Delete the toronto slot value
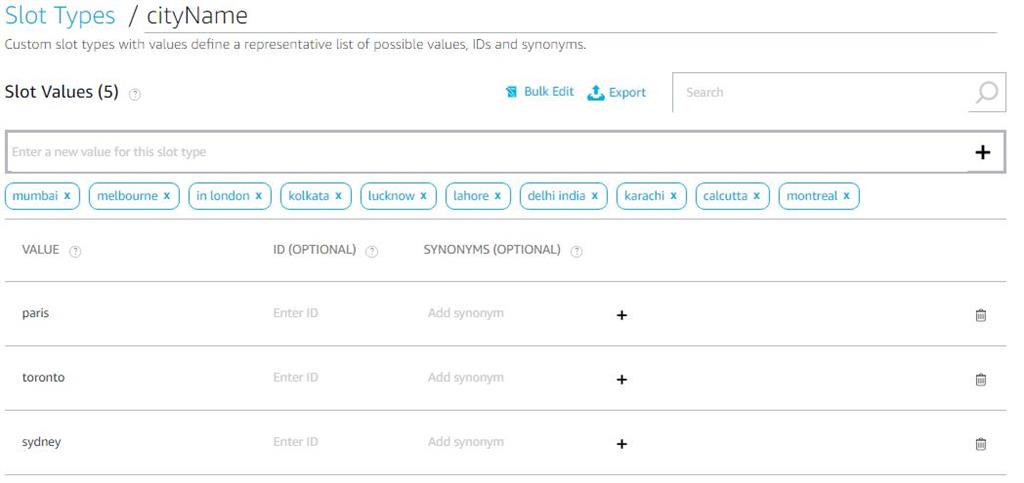1024x483 pixels. pos(980,379)
